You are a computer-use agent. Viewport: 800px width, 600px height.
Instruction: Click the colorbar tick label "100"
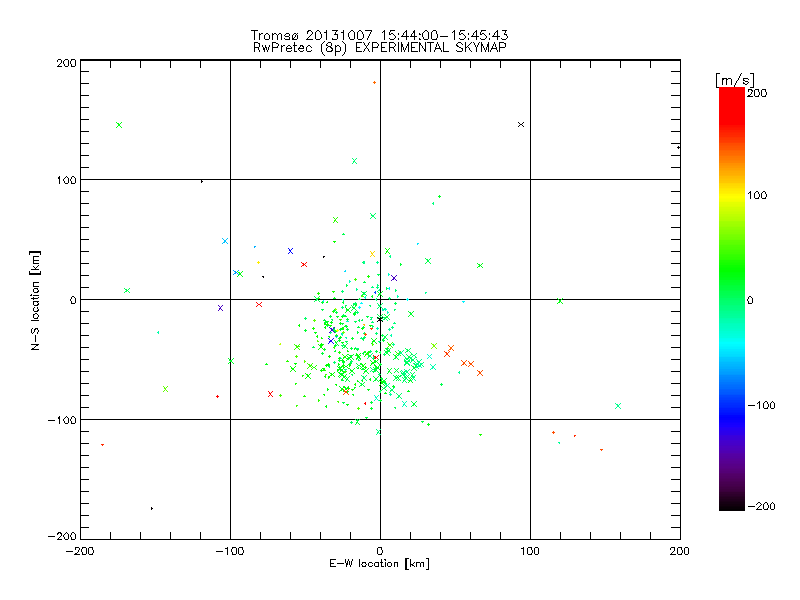point(757,195)
